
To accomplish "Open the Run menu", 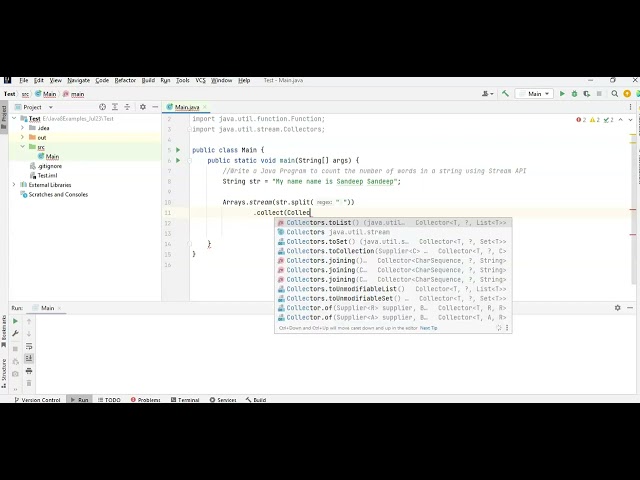I will 165,80.
